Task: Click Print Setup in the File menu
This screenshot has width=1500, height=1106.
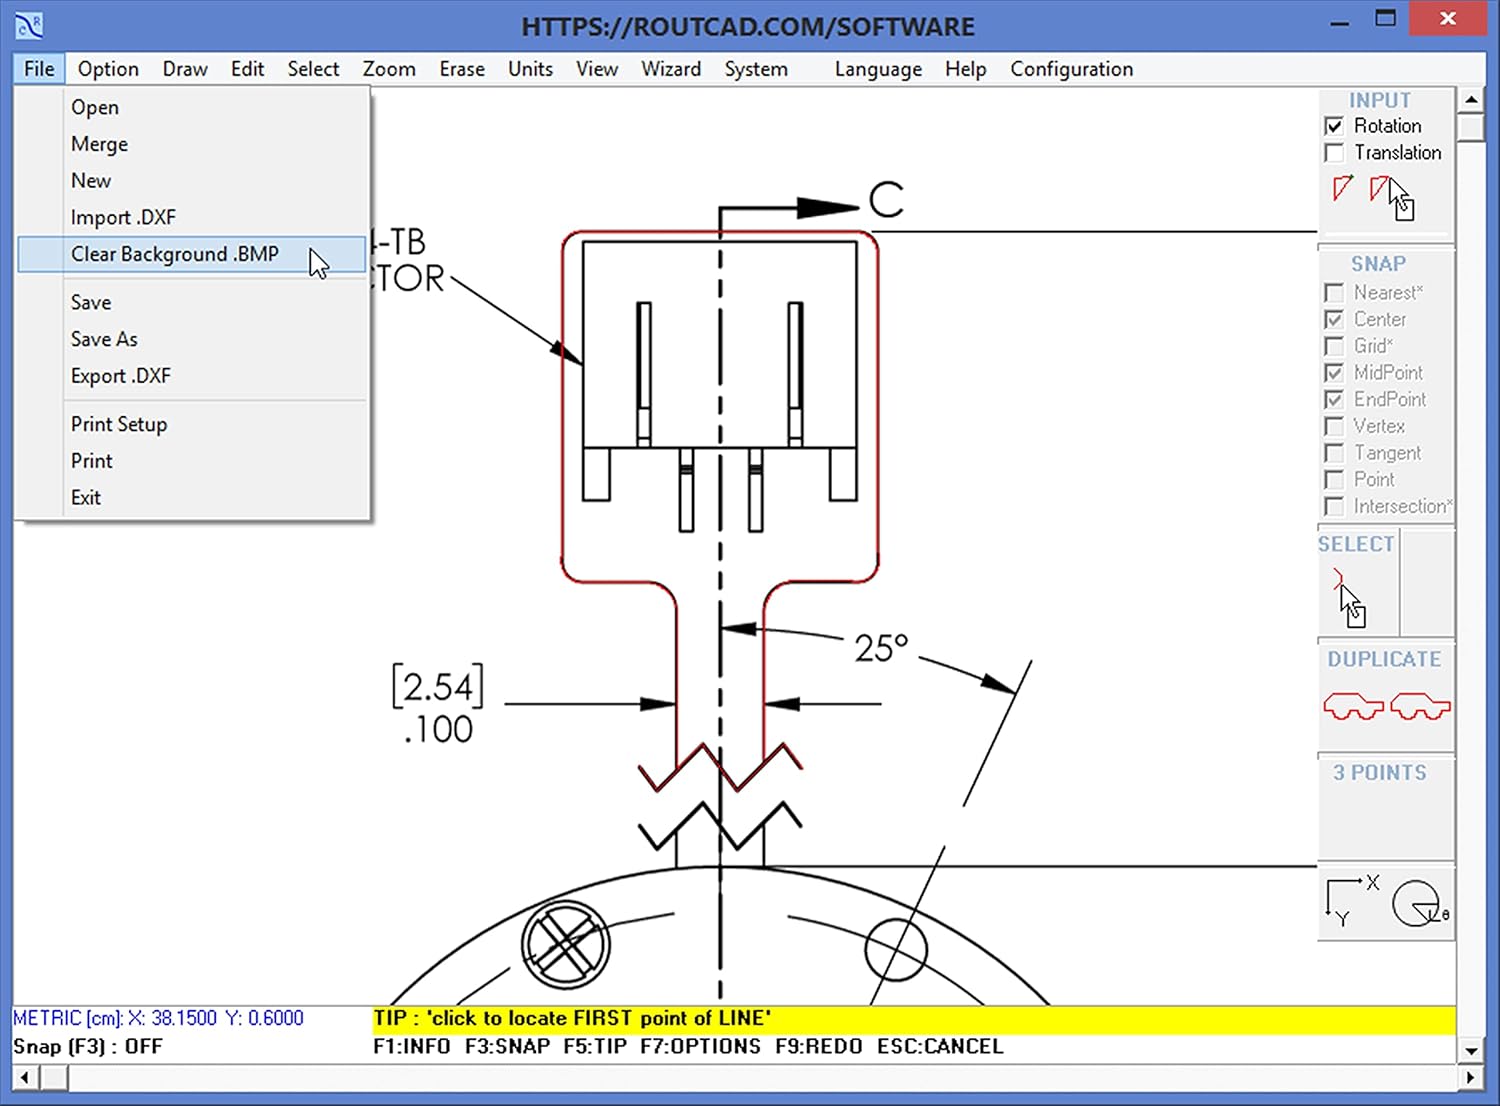Action: click(x=118, y=424)
